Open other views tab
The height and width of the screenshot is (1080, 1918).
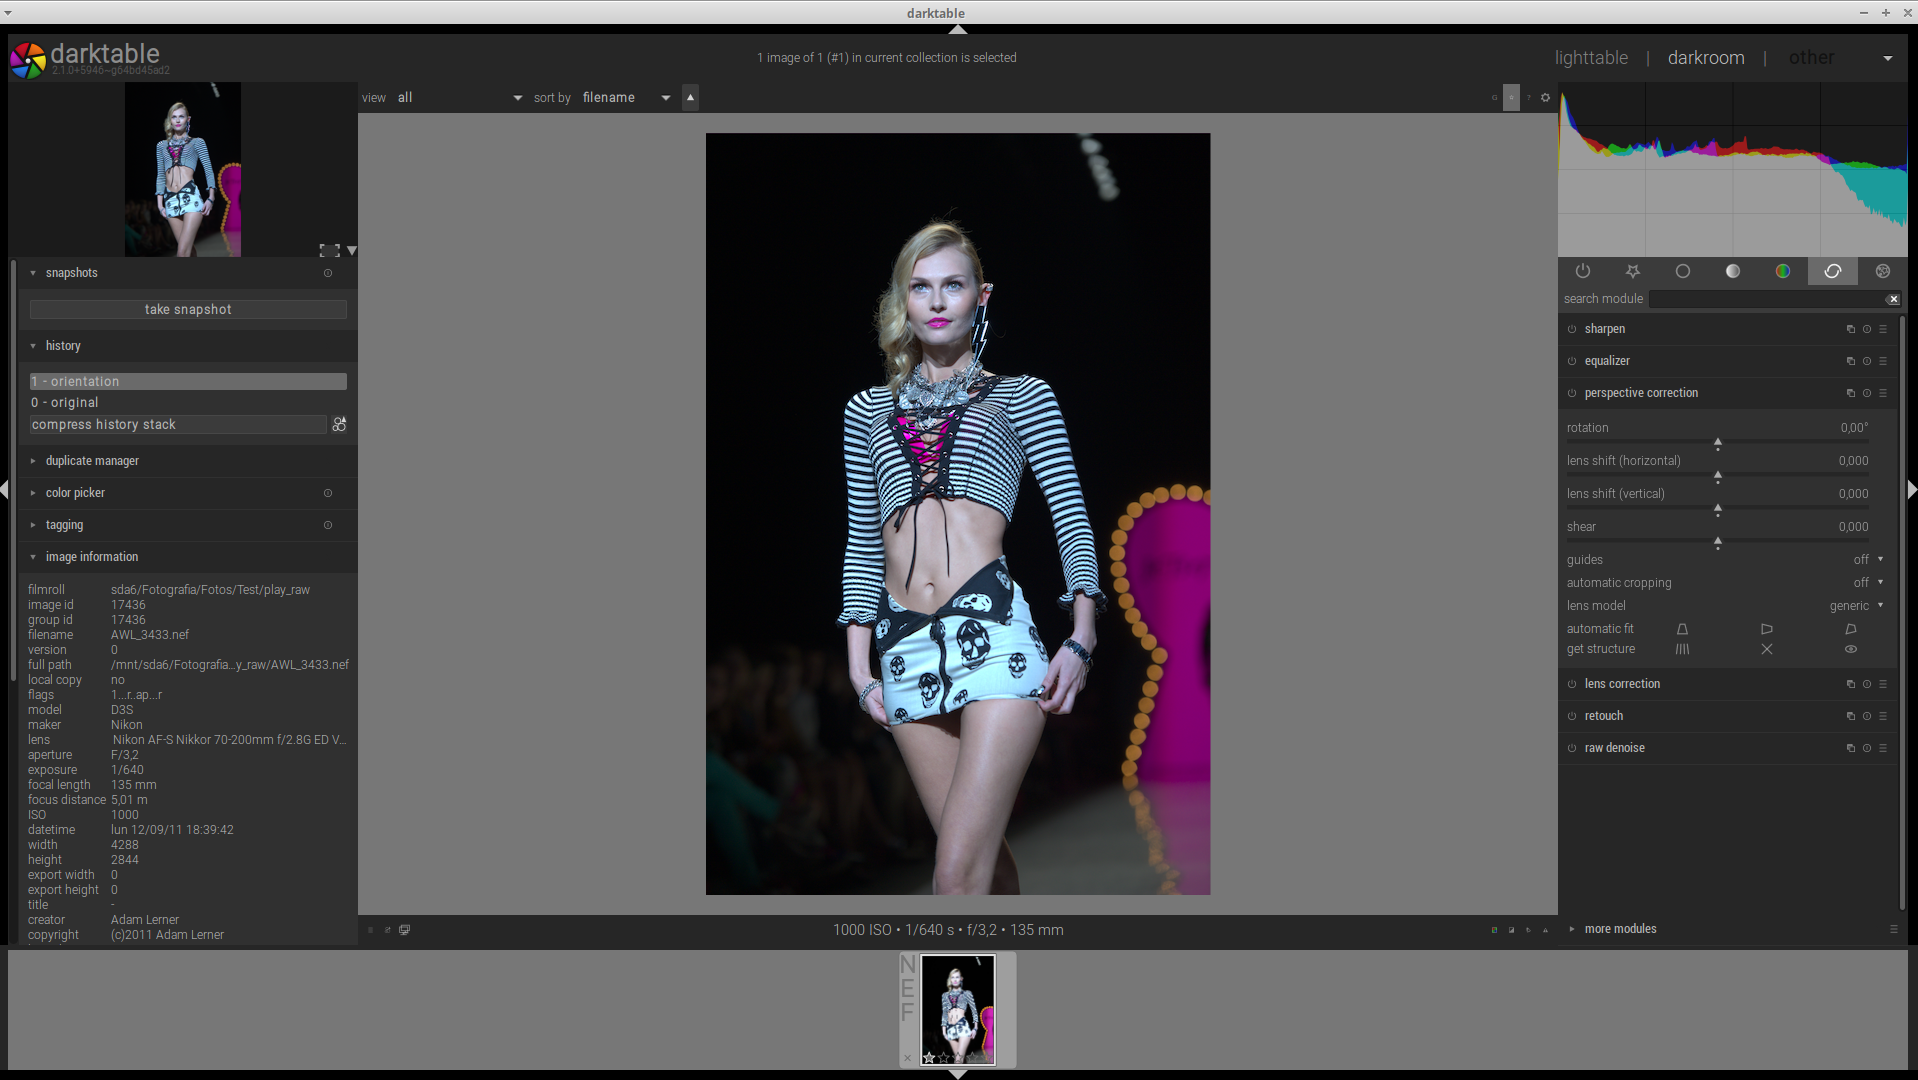tap(1811, 58)
